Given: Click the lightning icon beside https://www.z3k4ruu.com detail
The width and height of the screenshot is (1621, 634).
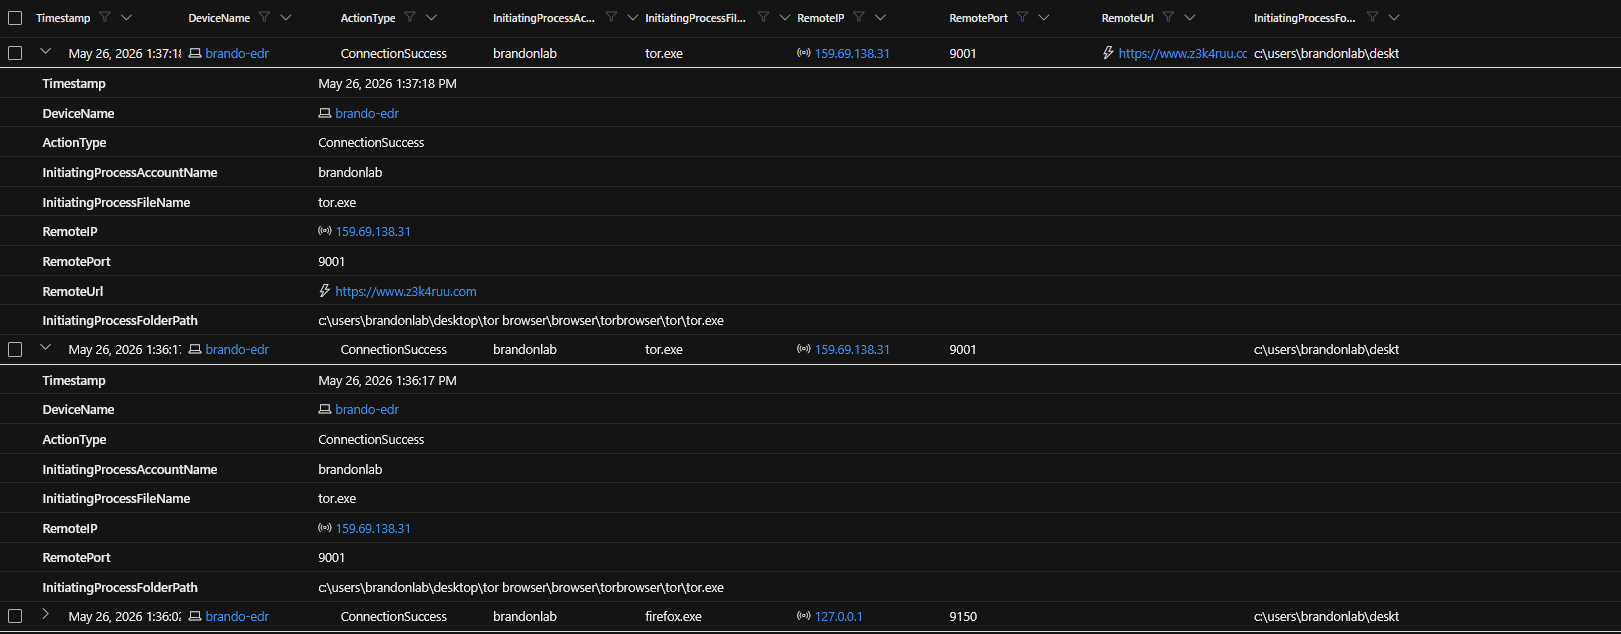Looking at the screenshot, I should coord(325,291).
